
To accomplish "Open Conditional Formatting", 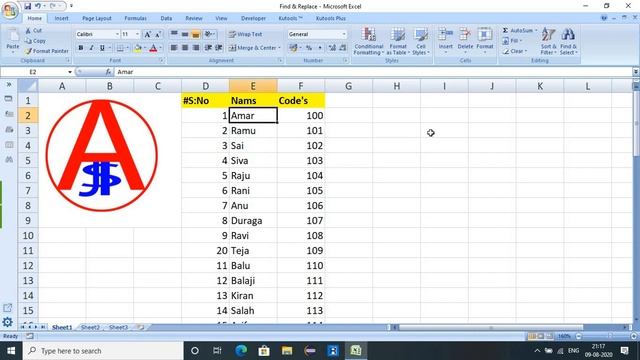I will [369, 41].
